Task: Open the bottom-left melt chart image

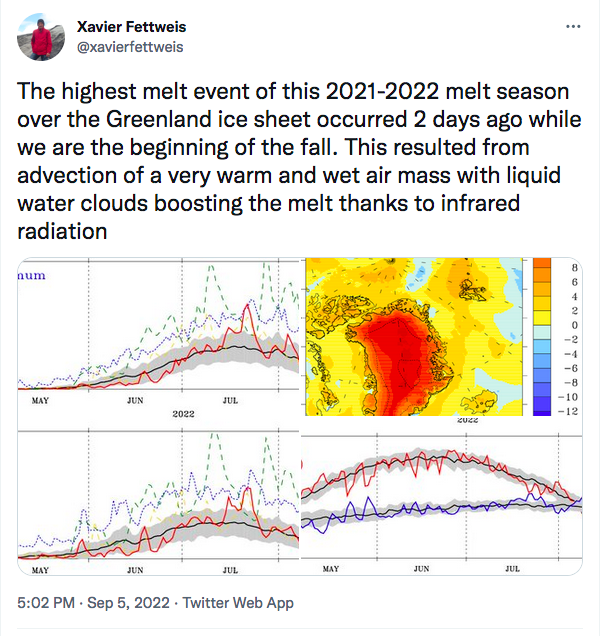Action: click(x=160, y=503)
